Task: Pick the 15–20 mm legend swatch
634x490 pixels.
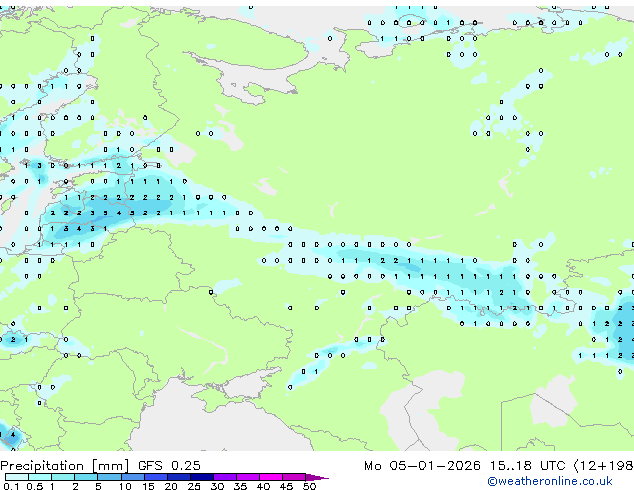Action: [155, 477]
